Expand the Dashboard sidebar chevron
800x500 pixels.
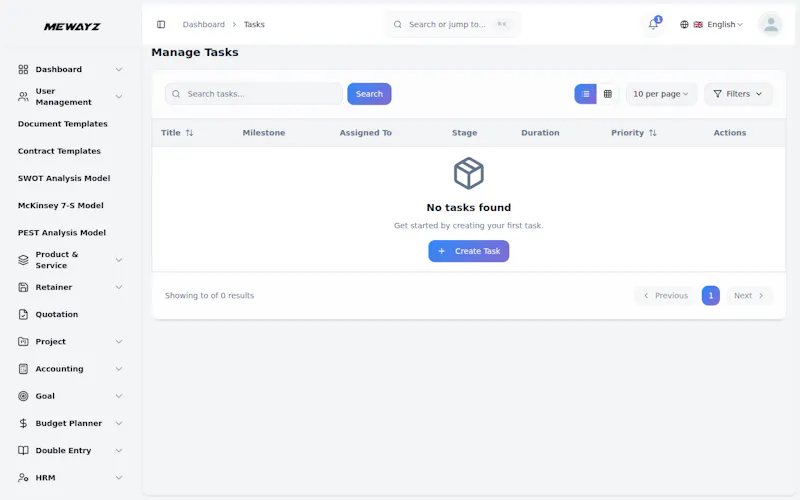pos(119,69)
